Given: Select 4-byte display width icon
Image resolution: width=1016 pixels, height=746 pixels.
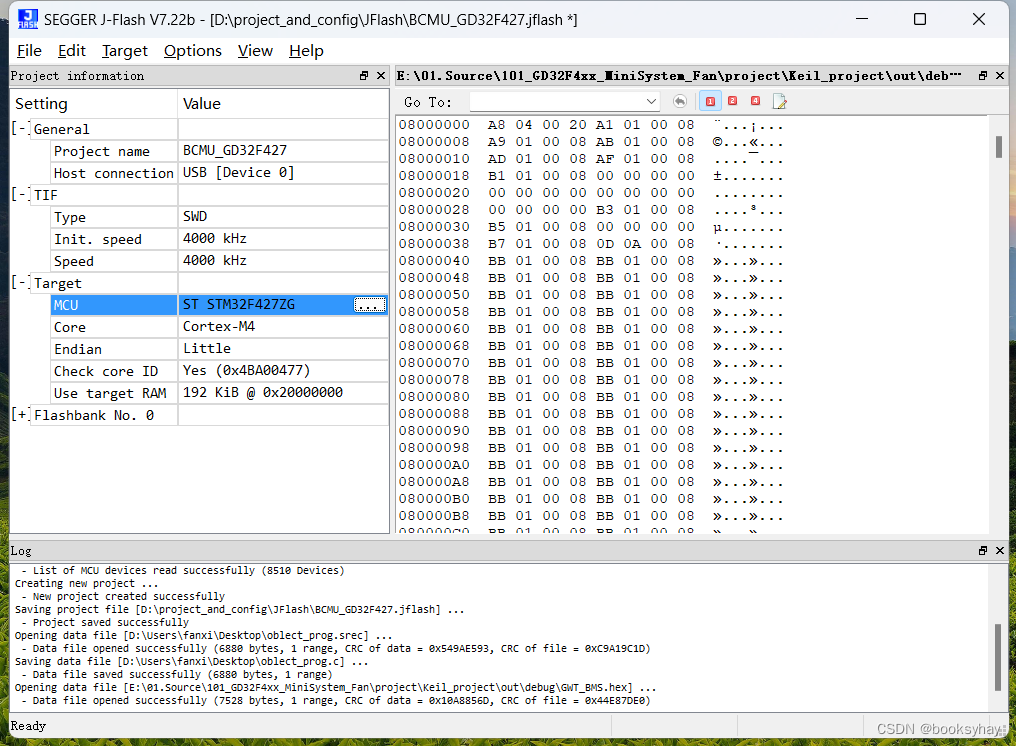Looking at the screenshot, I should pyautogui.click(x=756, y=100).
